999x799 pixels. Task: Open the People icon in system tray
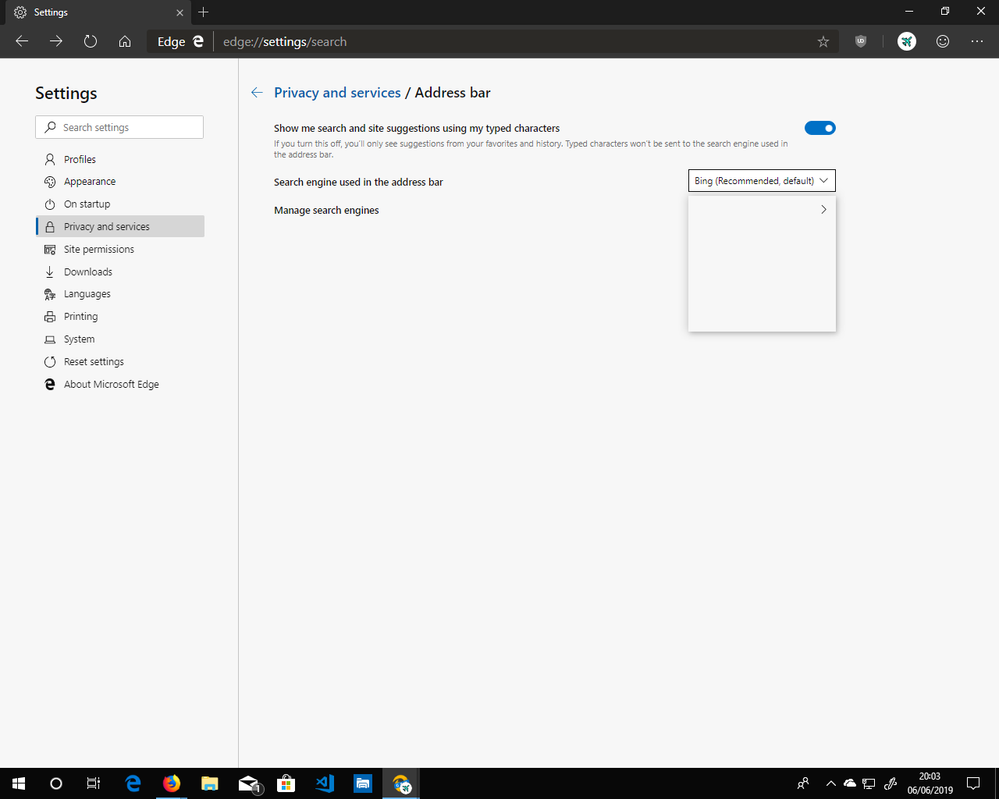[803, 783]
